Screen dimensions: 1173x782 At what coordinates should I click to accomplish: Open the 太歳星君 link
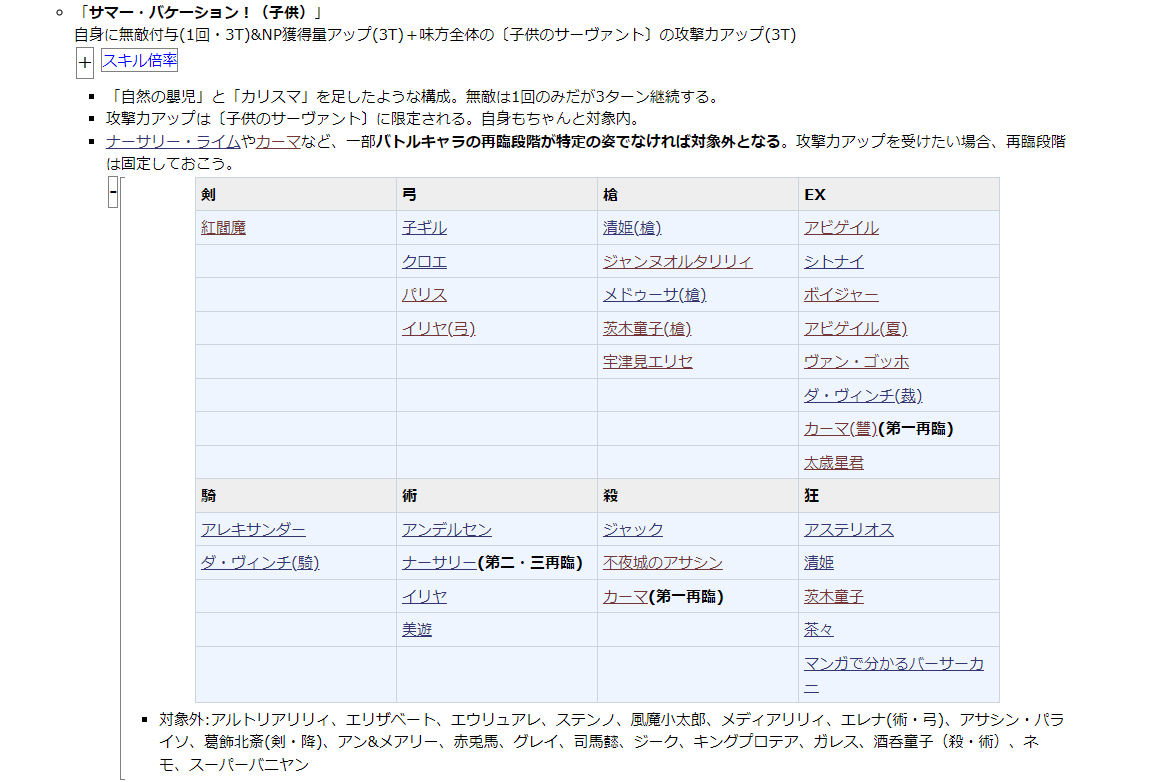(x=833, y=463)
